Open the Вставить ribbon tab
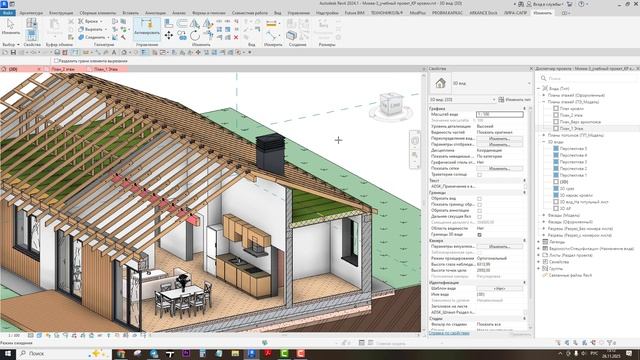 (131, 13)
